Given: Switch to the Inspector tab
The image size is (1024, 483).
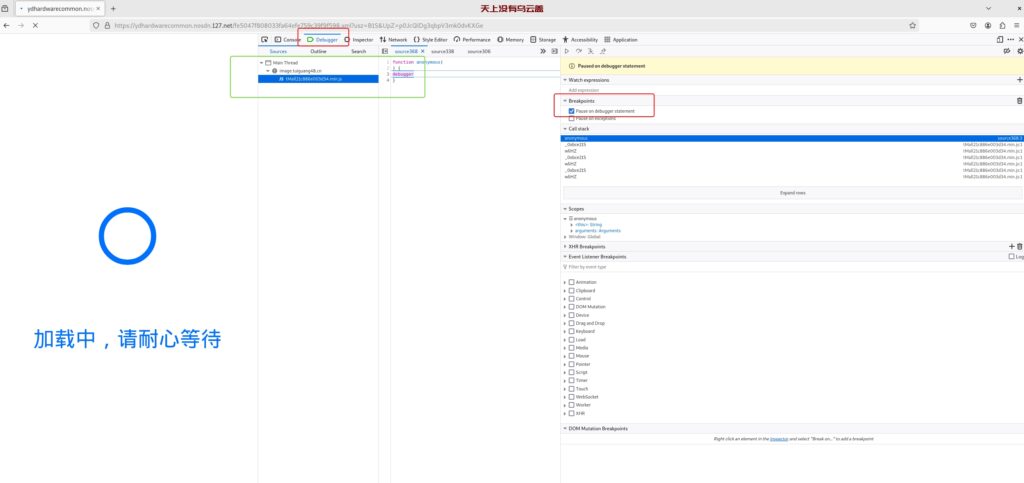Looking at the screenshot, I should pyautogui.click(x=359, y=40).
